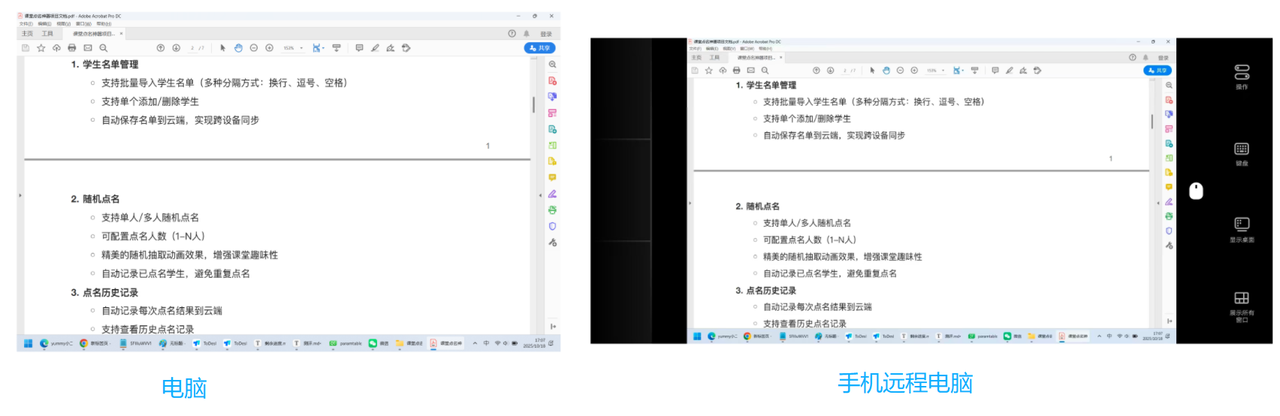1280x416 pixels.
Task: Select the arrow selection tool in 电脑 Acrobat
Action: tap(223, 47)
